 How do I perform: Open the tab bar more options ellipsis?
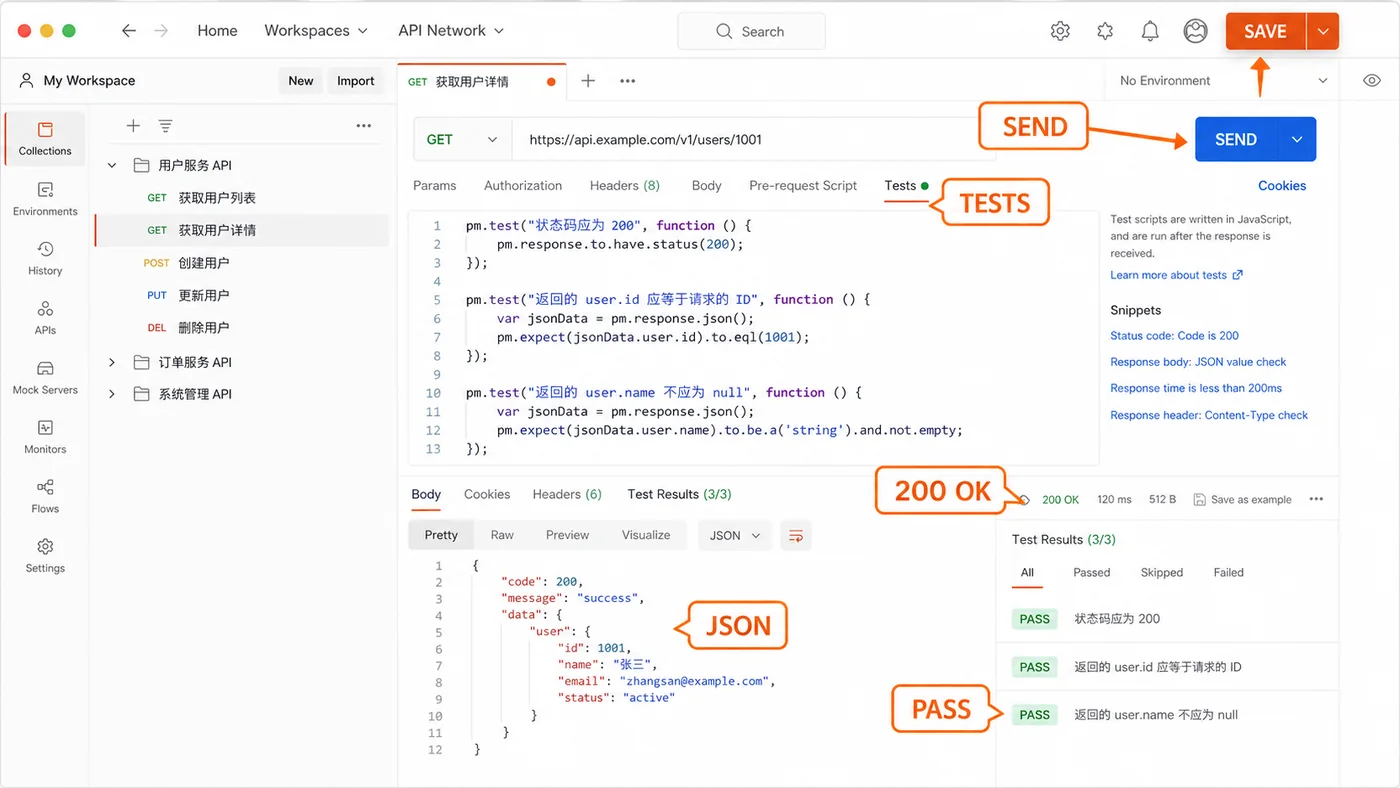(x=627, y=81)
